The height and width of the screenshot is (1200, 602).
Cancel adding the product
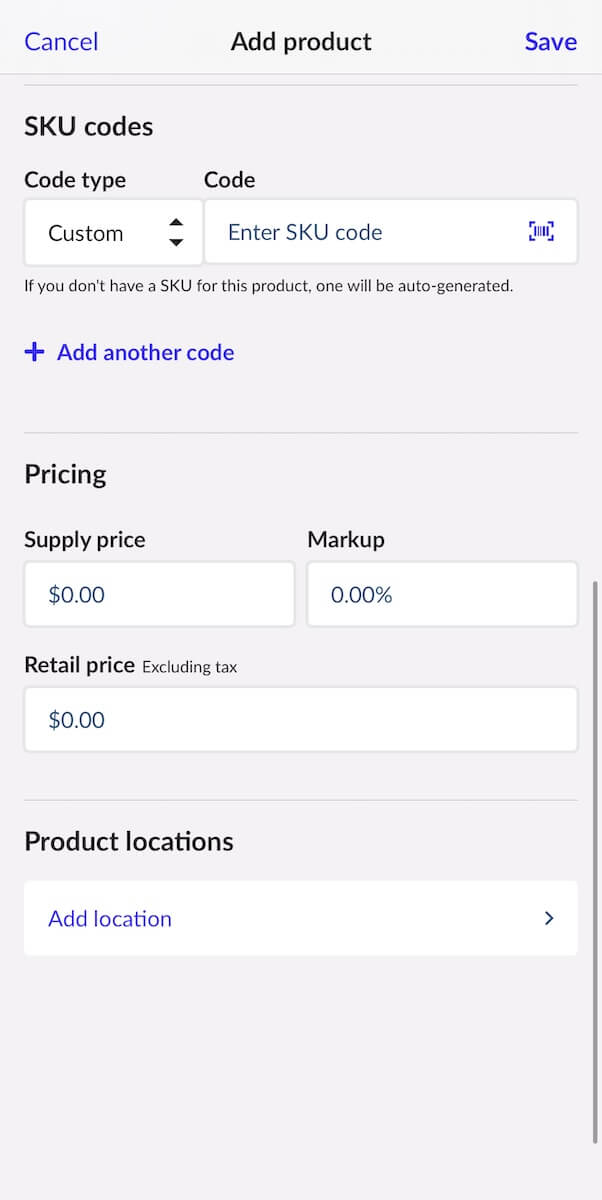point(60,41)
